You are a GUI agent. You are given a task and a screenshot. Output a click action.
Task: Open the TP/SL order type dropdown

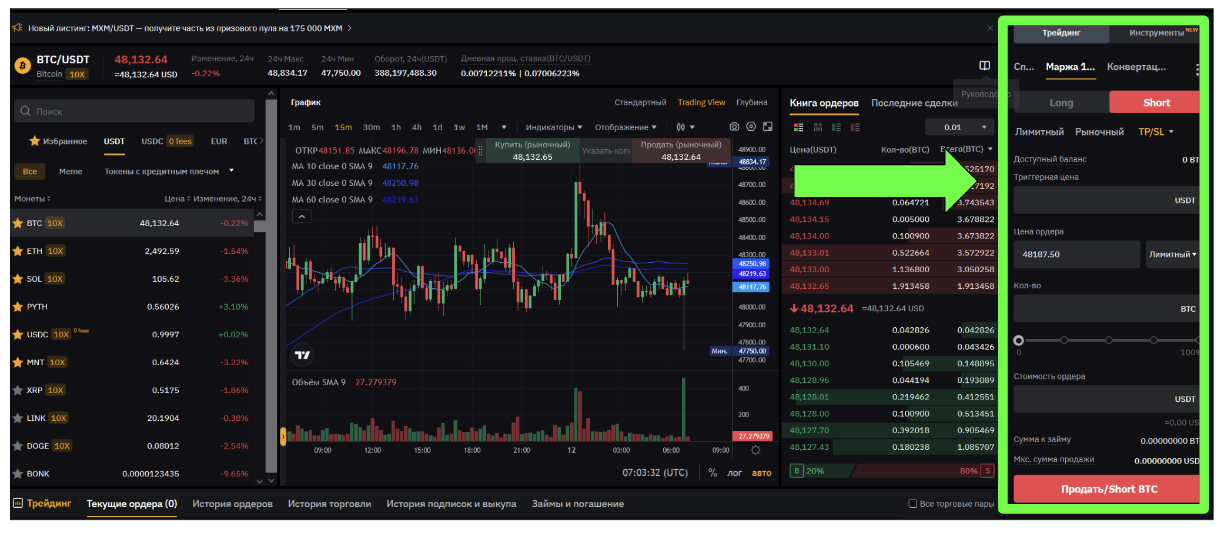click(1155, 132)
